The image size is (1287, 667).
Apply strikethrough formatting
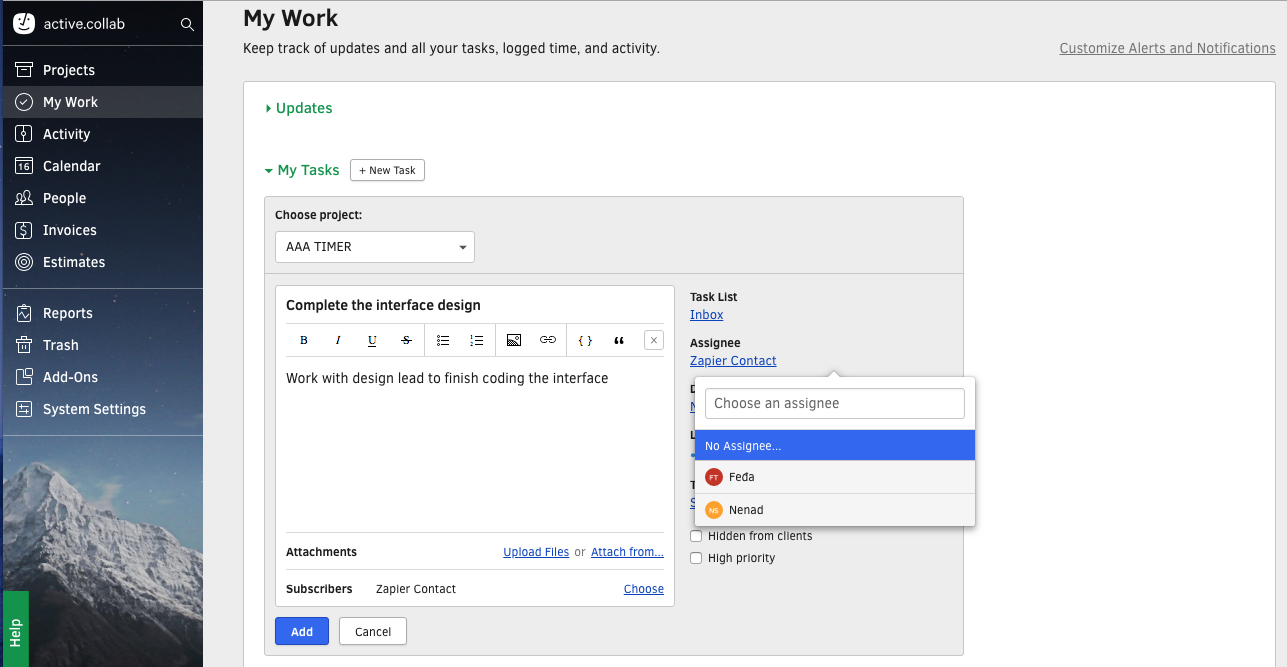point(406,340)
